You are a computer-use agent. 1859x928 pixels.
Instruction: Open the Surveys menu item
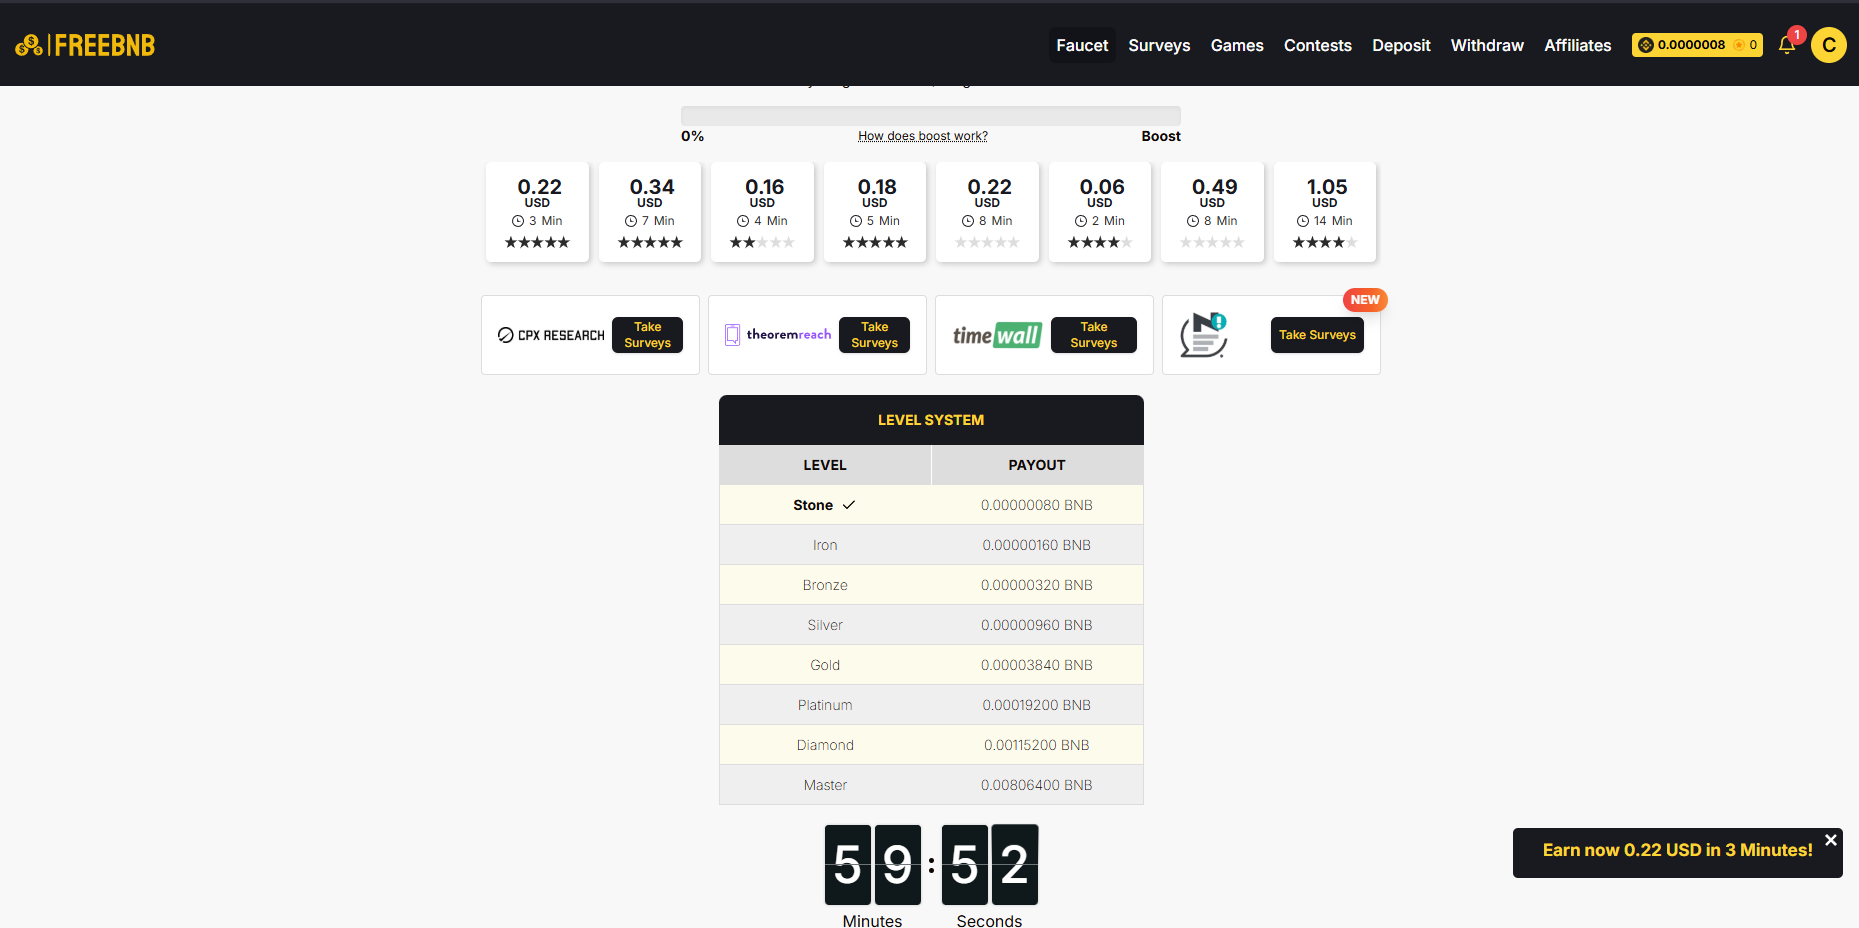tap(1159, 45)
